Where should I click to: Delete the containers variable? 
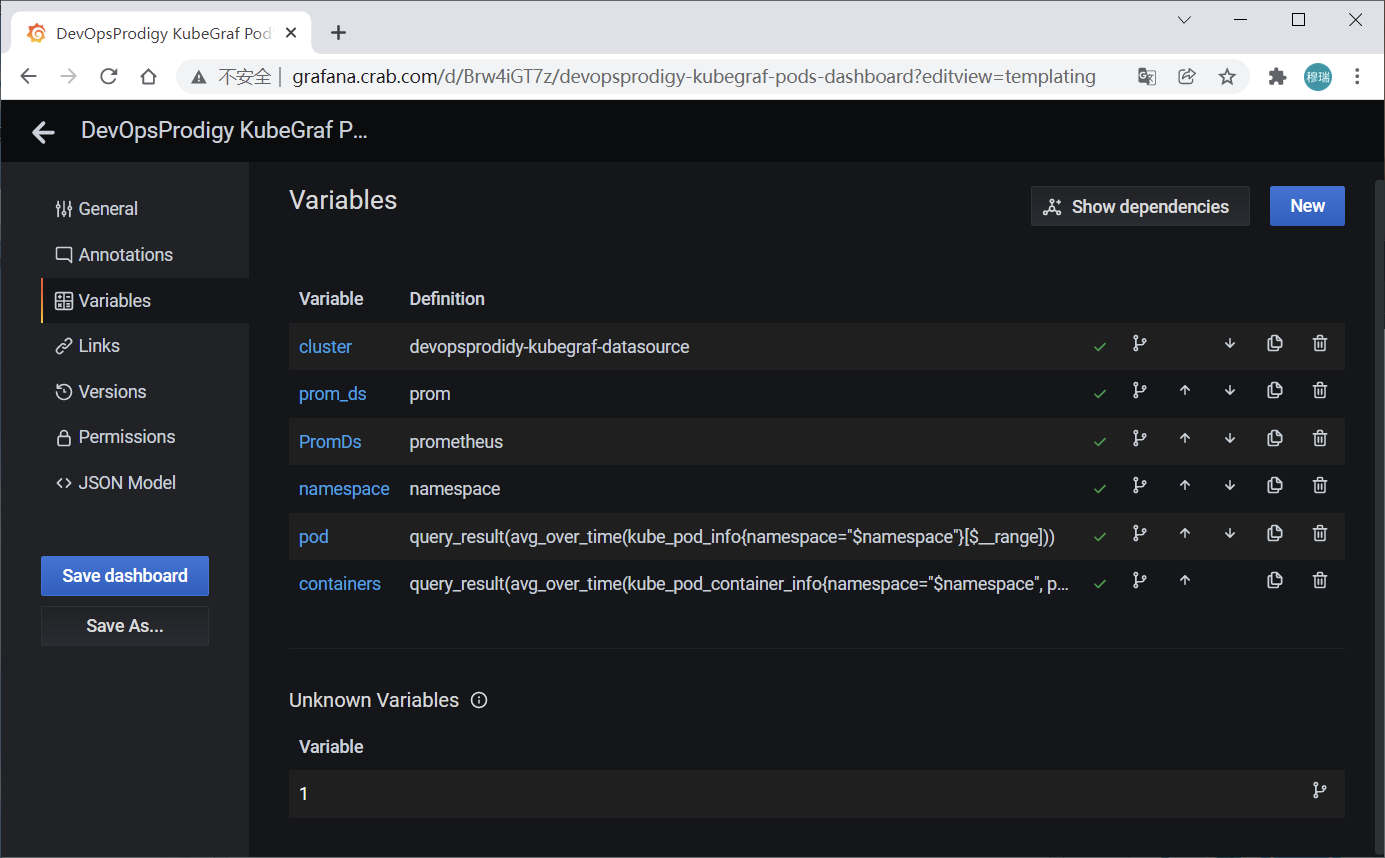pos(1320,580)
